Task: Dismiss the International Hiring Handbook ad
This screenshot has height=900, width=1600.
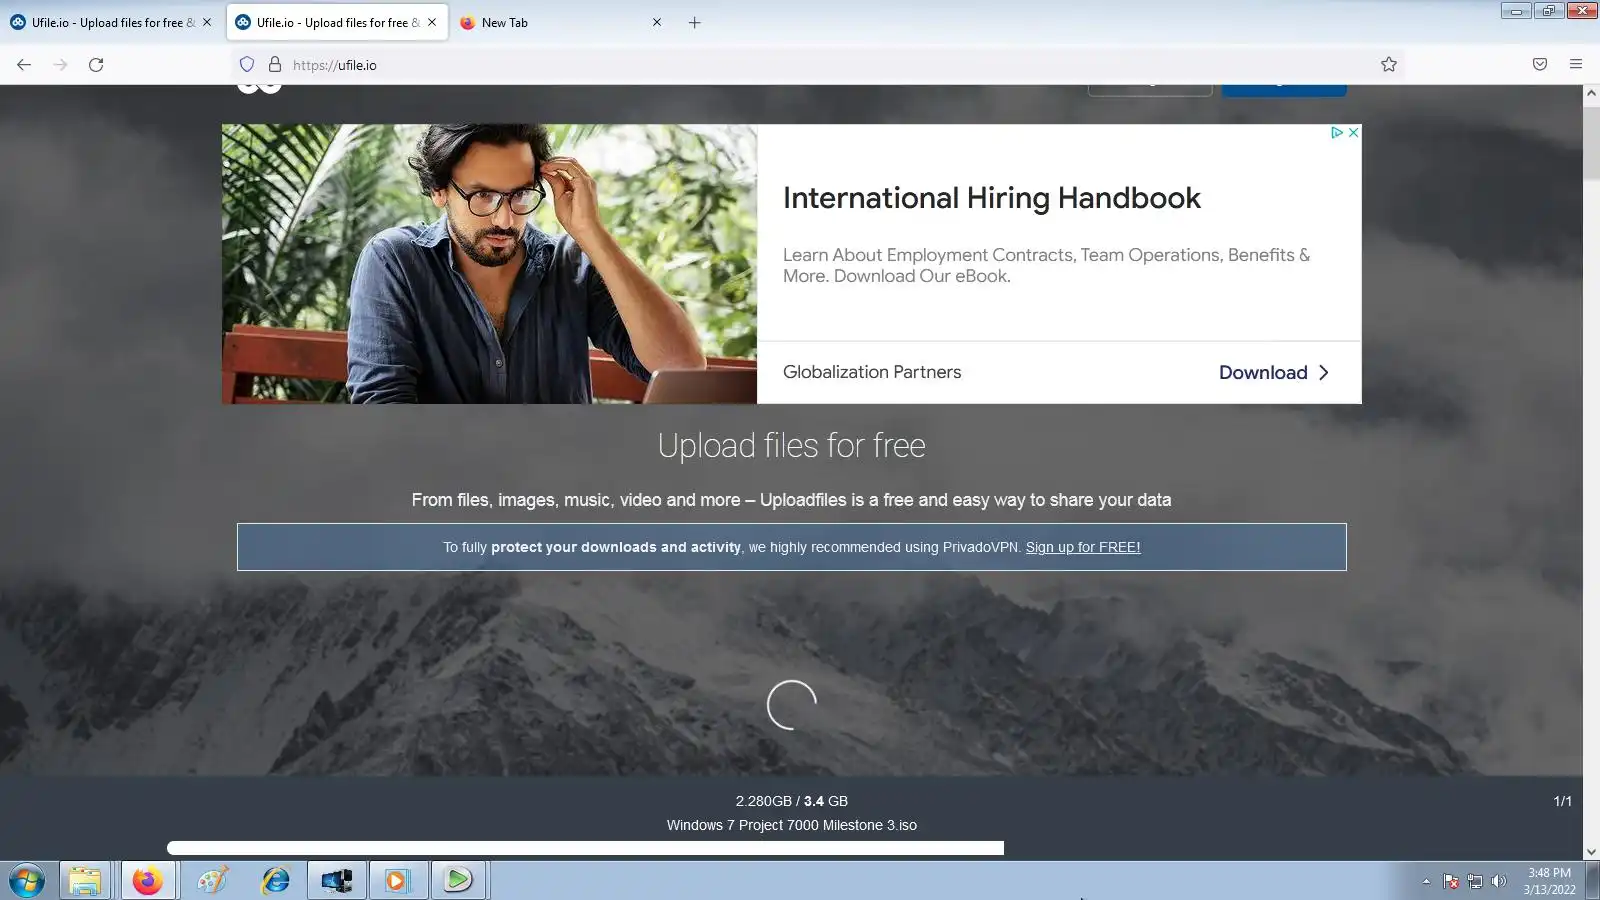Action: click(x=1353, y=132)
